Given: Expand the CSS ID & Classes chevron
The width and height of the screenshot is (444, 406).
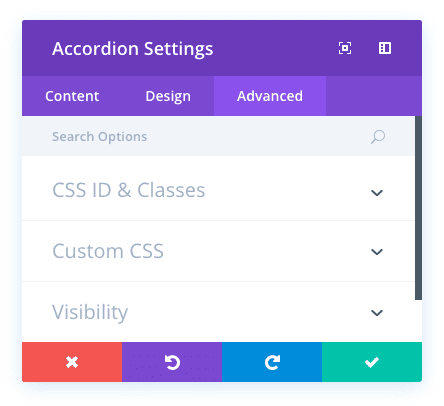Looking at the screenshot, I should point(377,193).
